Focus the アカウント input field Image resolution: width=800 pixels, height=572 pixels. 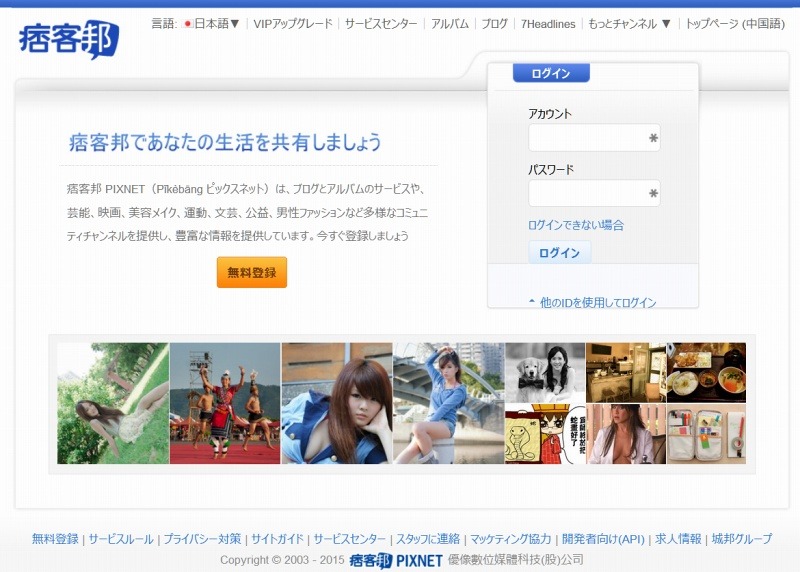587,138
